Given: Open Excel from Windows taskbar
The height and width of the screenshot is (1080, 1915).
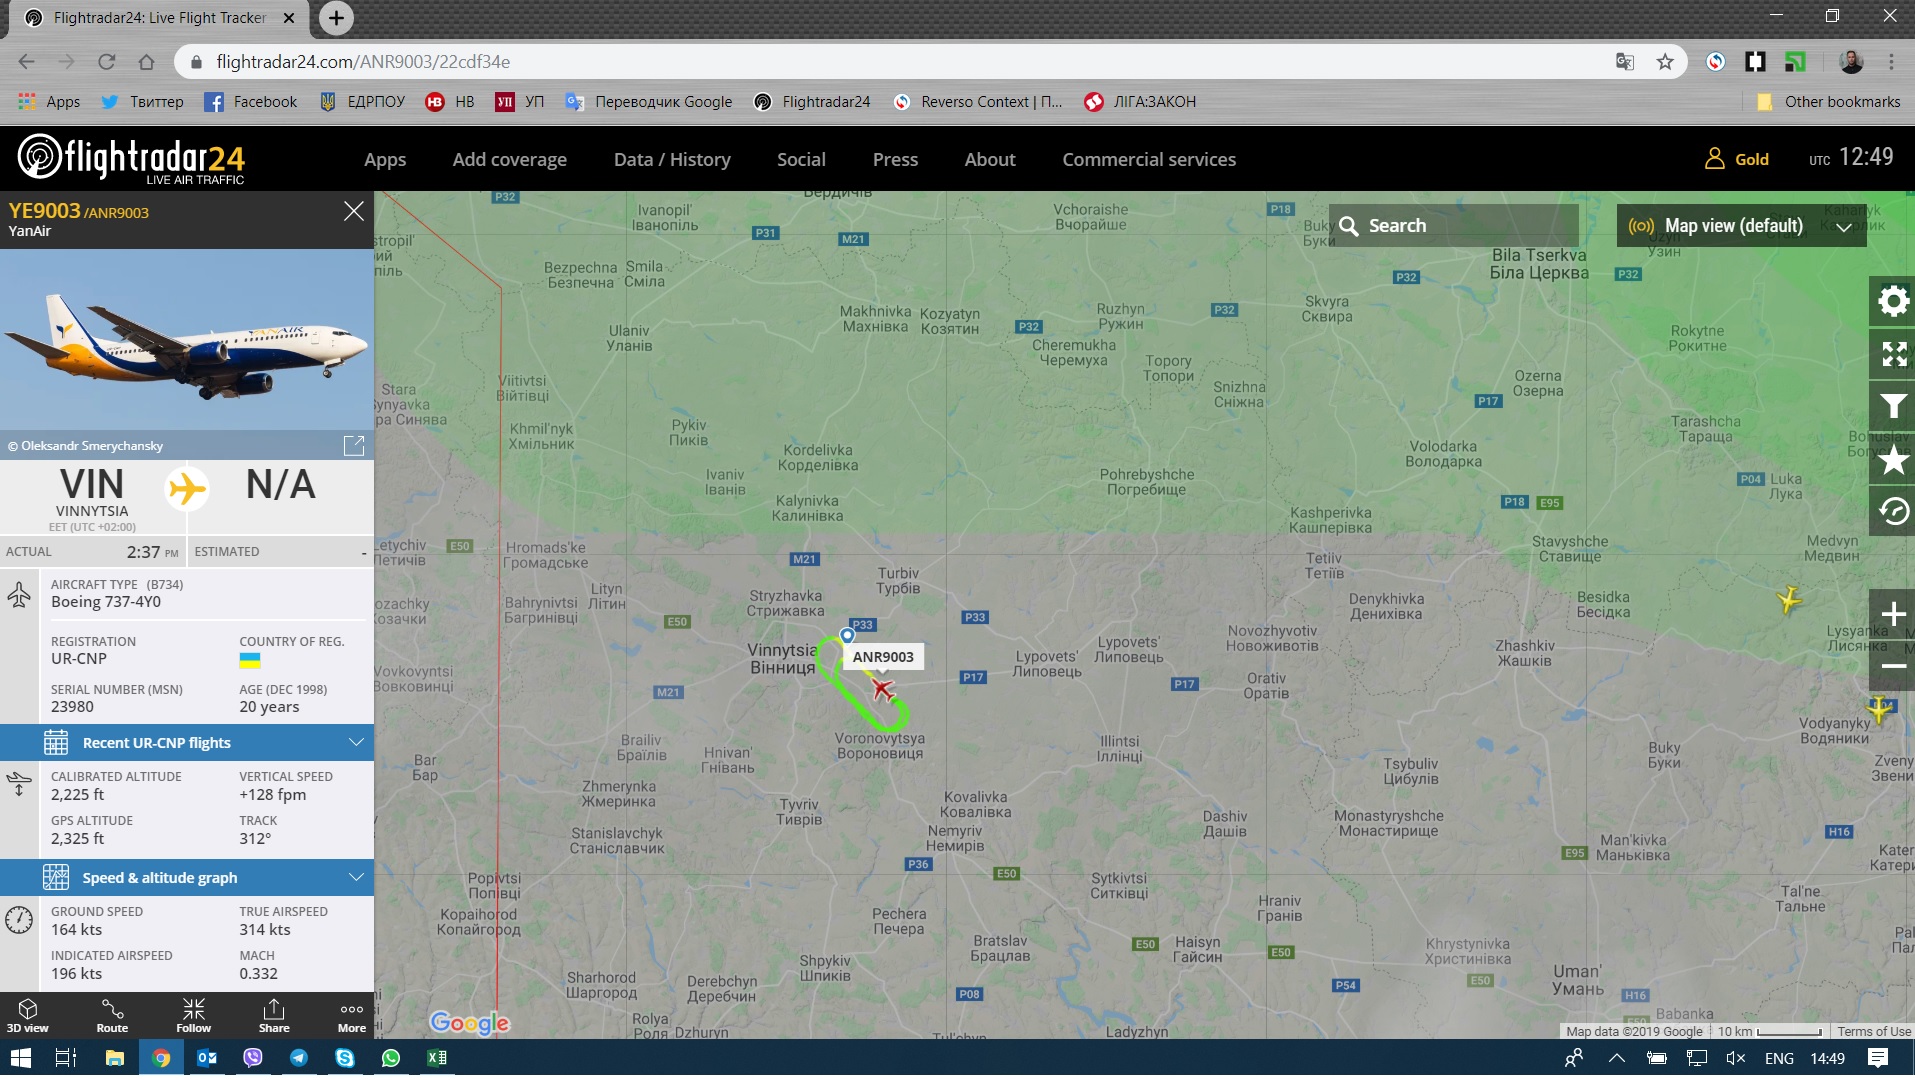Looking at the screenshot, I should [x=437, y=1058].
